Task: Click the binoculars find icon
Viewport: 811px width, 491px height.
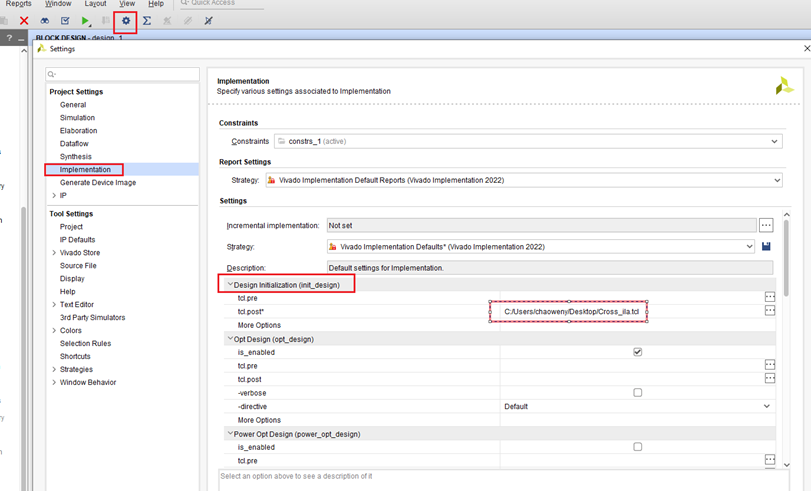Action: point(45,21)
